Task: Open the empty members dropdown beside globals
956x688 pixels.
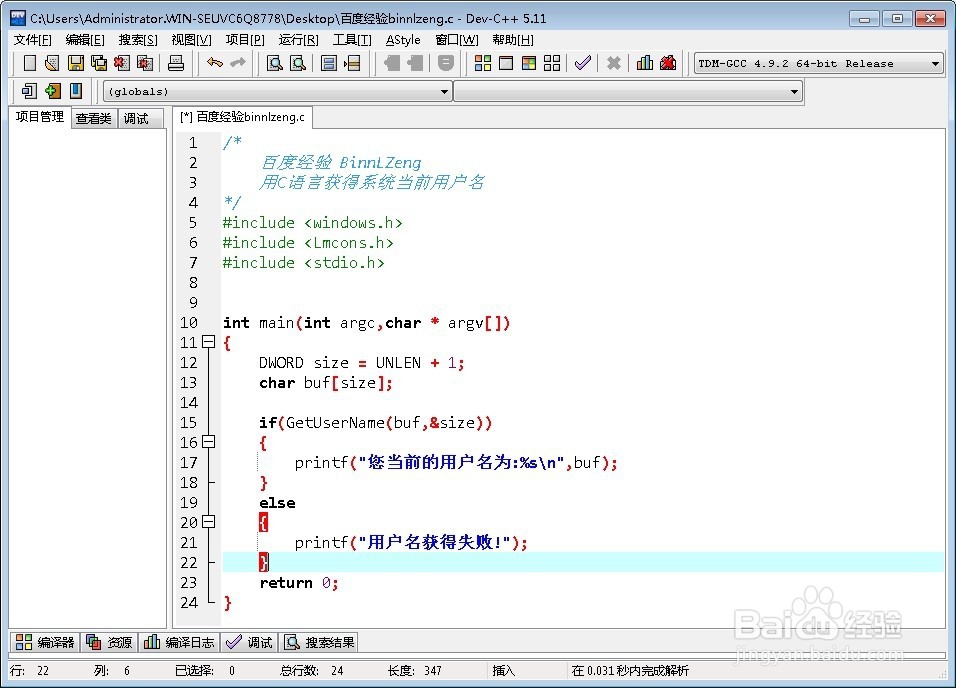Action: click(627, 91)
